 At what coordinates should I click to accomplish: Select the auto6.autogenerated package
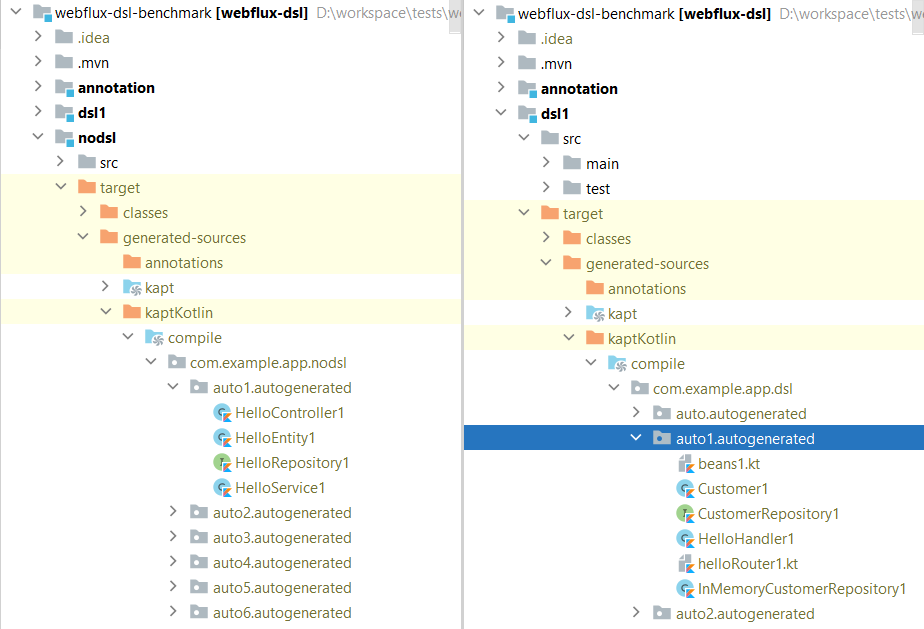pyautogui.click(x=282, y=613)
